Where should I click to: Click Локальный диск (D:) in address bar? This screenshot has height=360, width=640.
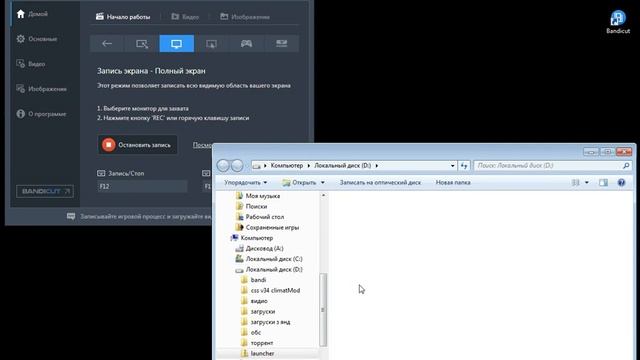(x=342, y=165)
